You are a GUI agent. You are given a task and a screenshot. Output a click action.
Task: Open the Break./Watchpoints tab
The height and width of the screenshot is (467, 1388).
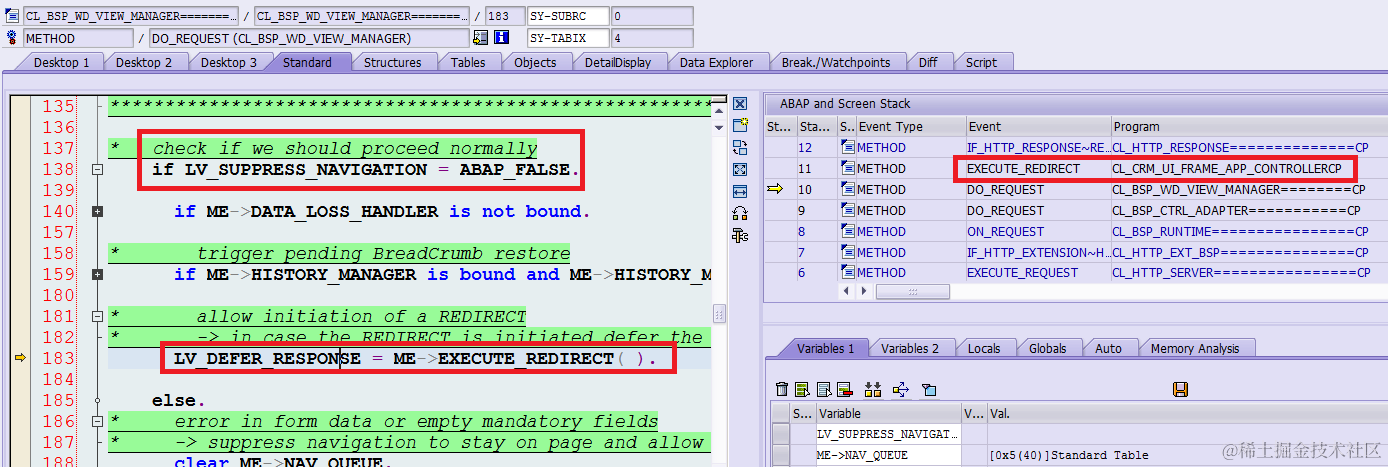click(x=835, y=62)
